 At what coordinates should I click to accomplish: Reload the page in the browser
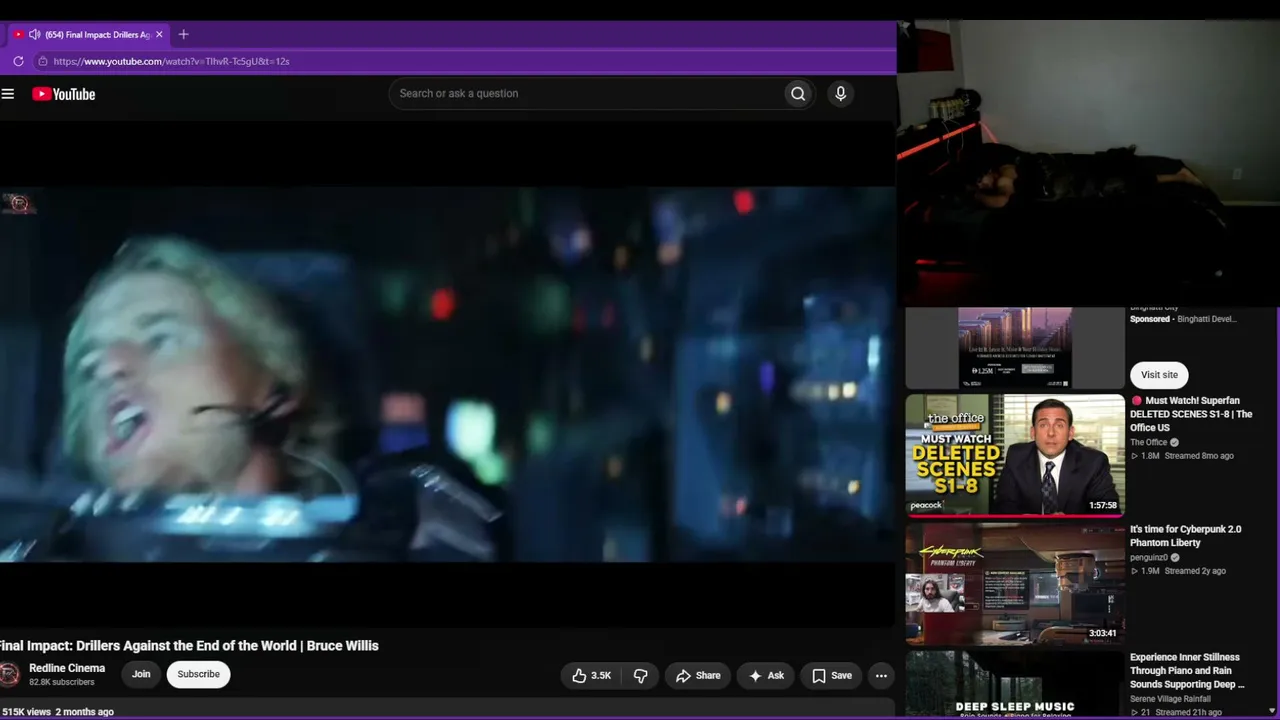click(x=18, y=61)
